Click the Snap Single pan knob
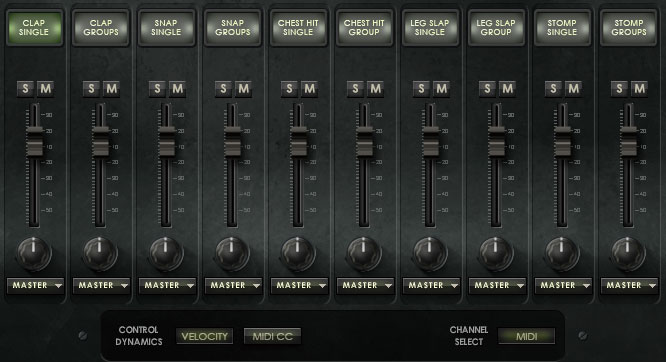666x362 pixels. tap(166, 254)
